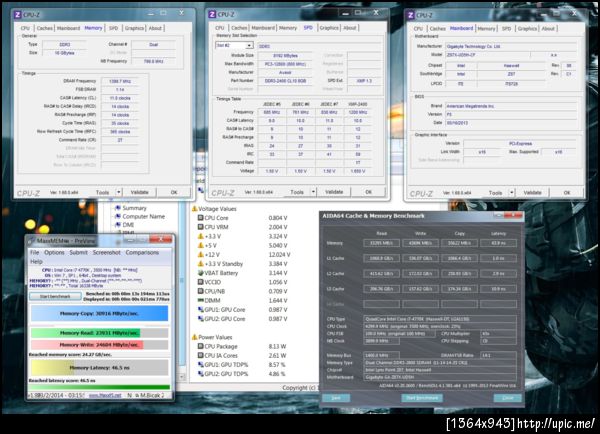Open the About tab in the Mainboard window
Screen dimensions: 600x434
pyautogui.click(x=548, y=29)
